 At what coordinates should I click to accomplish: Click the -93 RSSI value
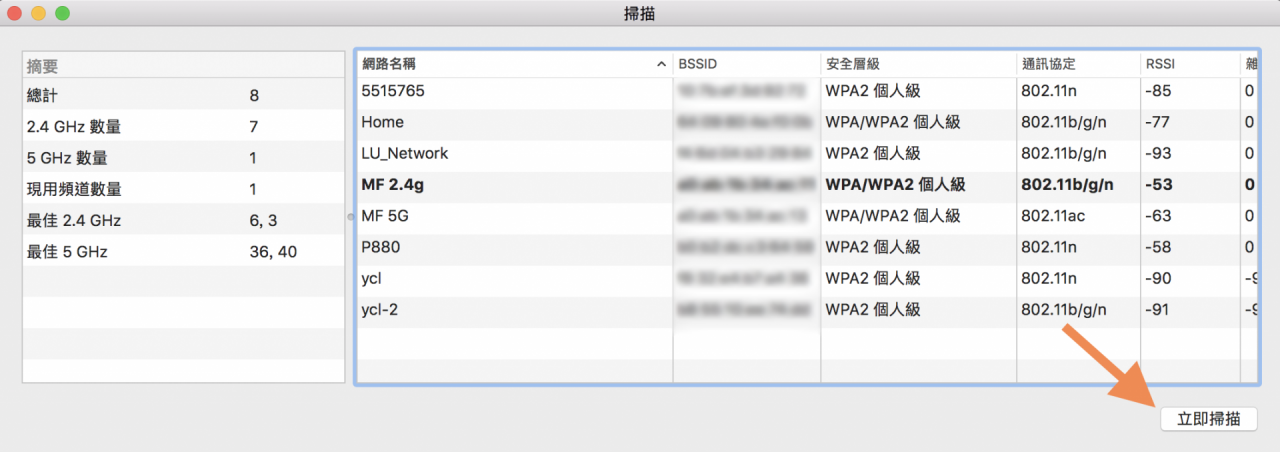tap(1158, 153)
